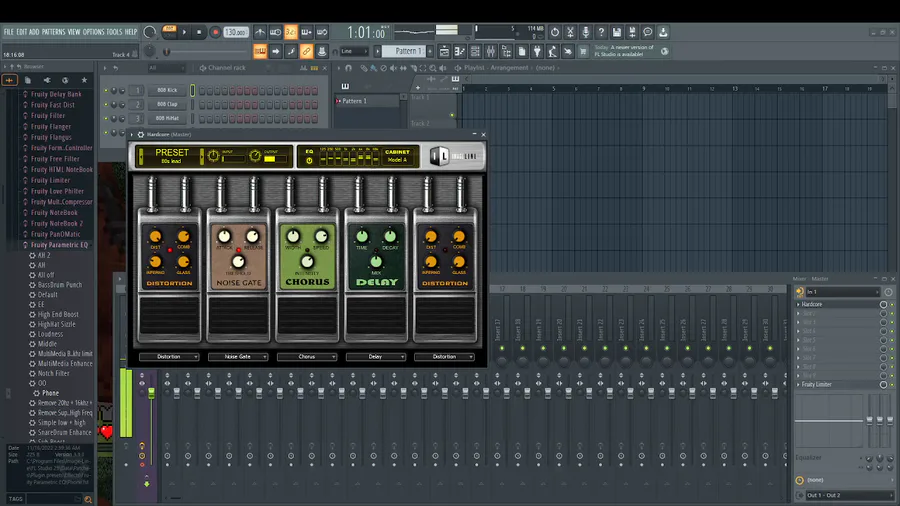The width and height of the screenshot is (900, 506).
Task: Mute the 808 Clap channel LED
Action: pos(106,104)
